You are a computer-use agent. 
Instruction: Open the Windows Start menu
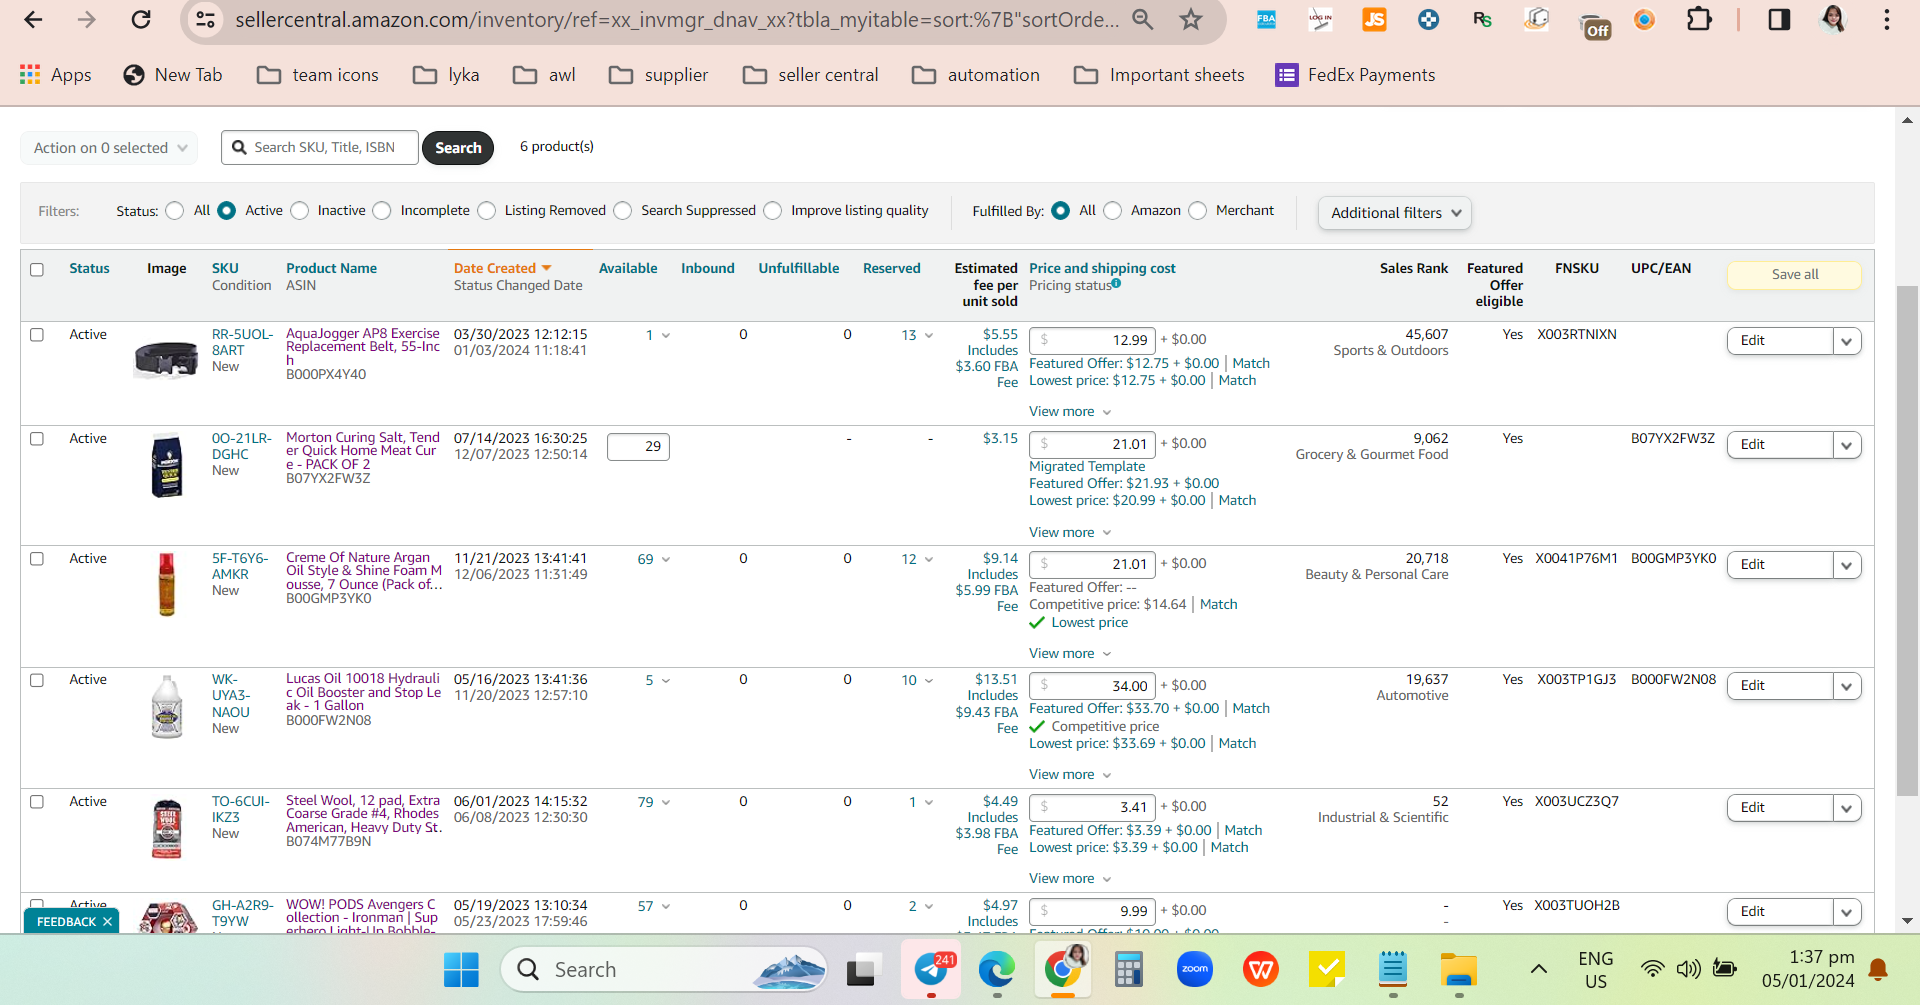[x=461, y=969]
